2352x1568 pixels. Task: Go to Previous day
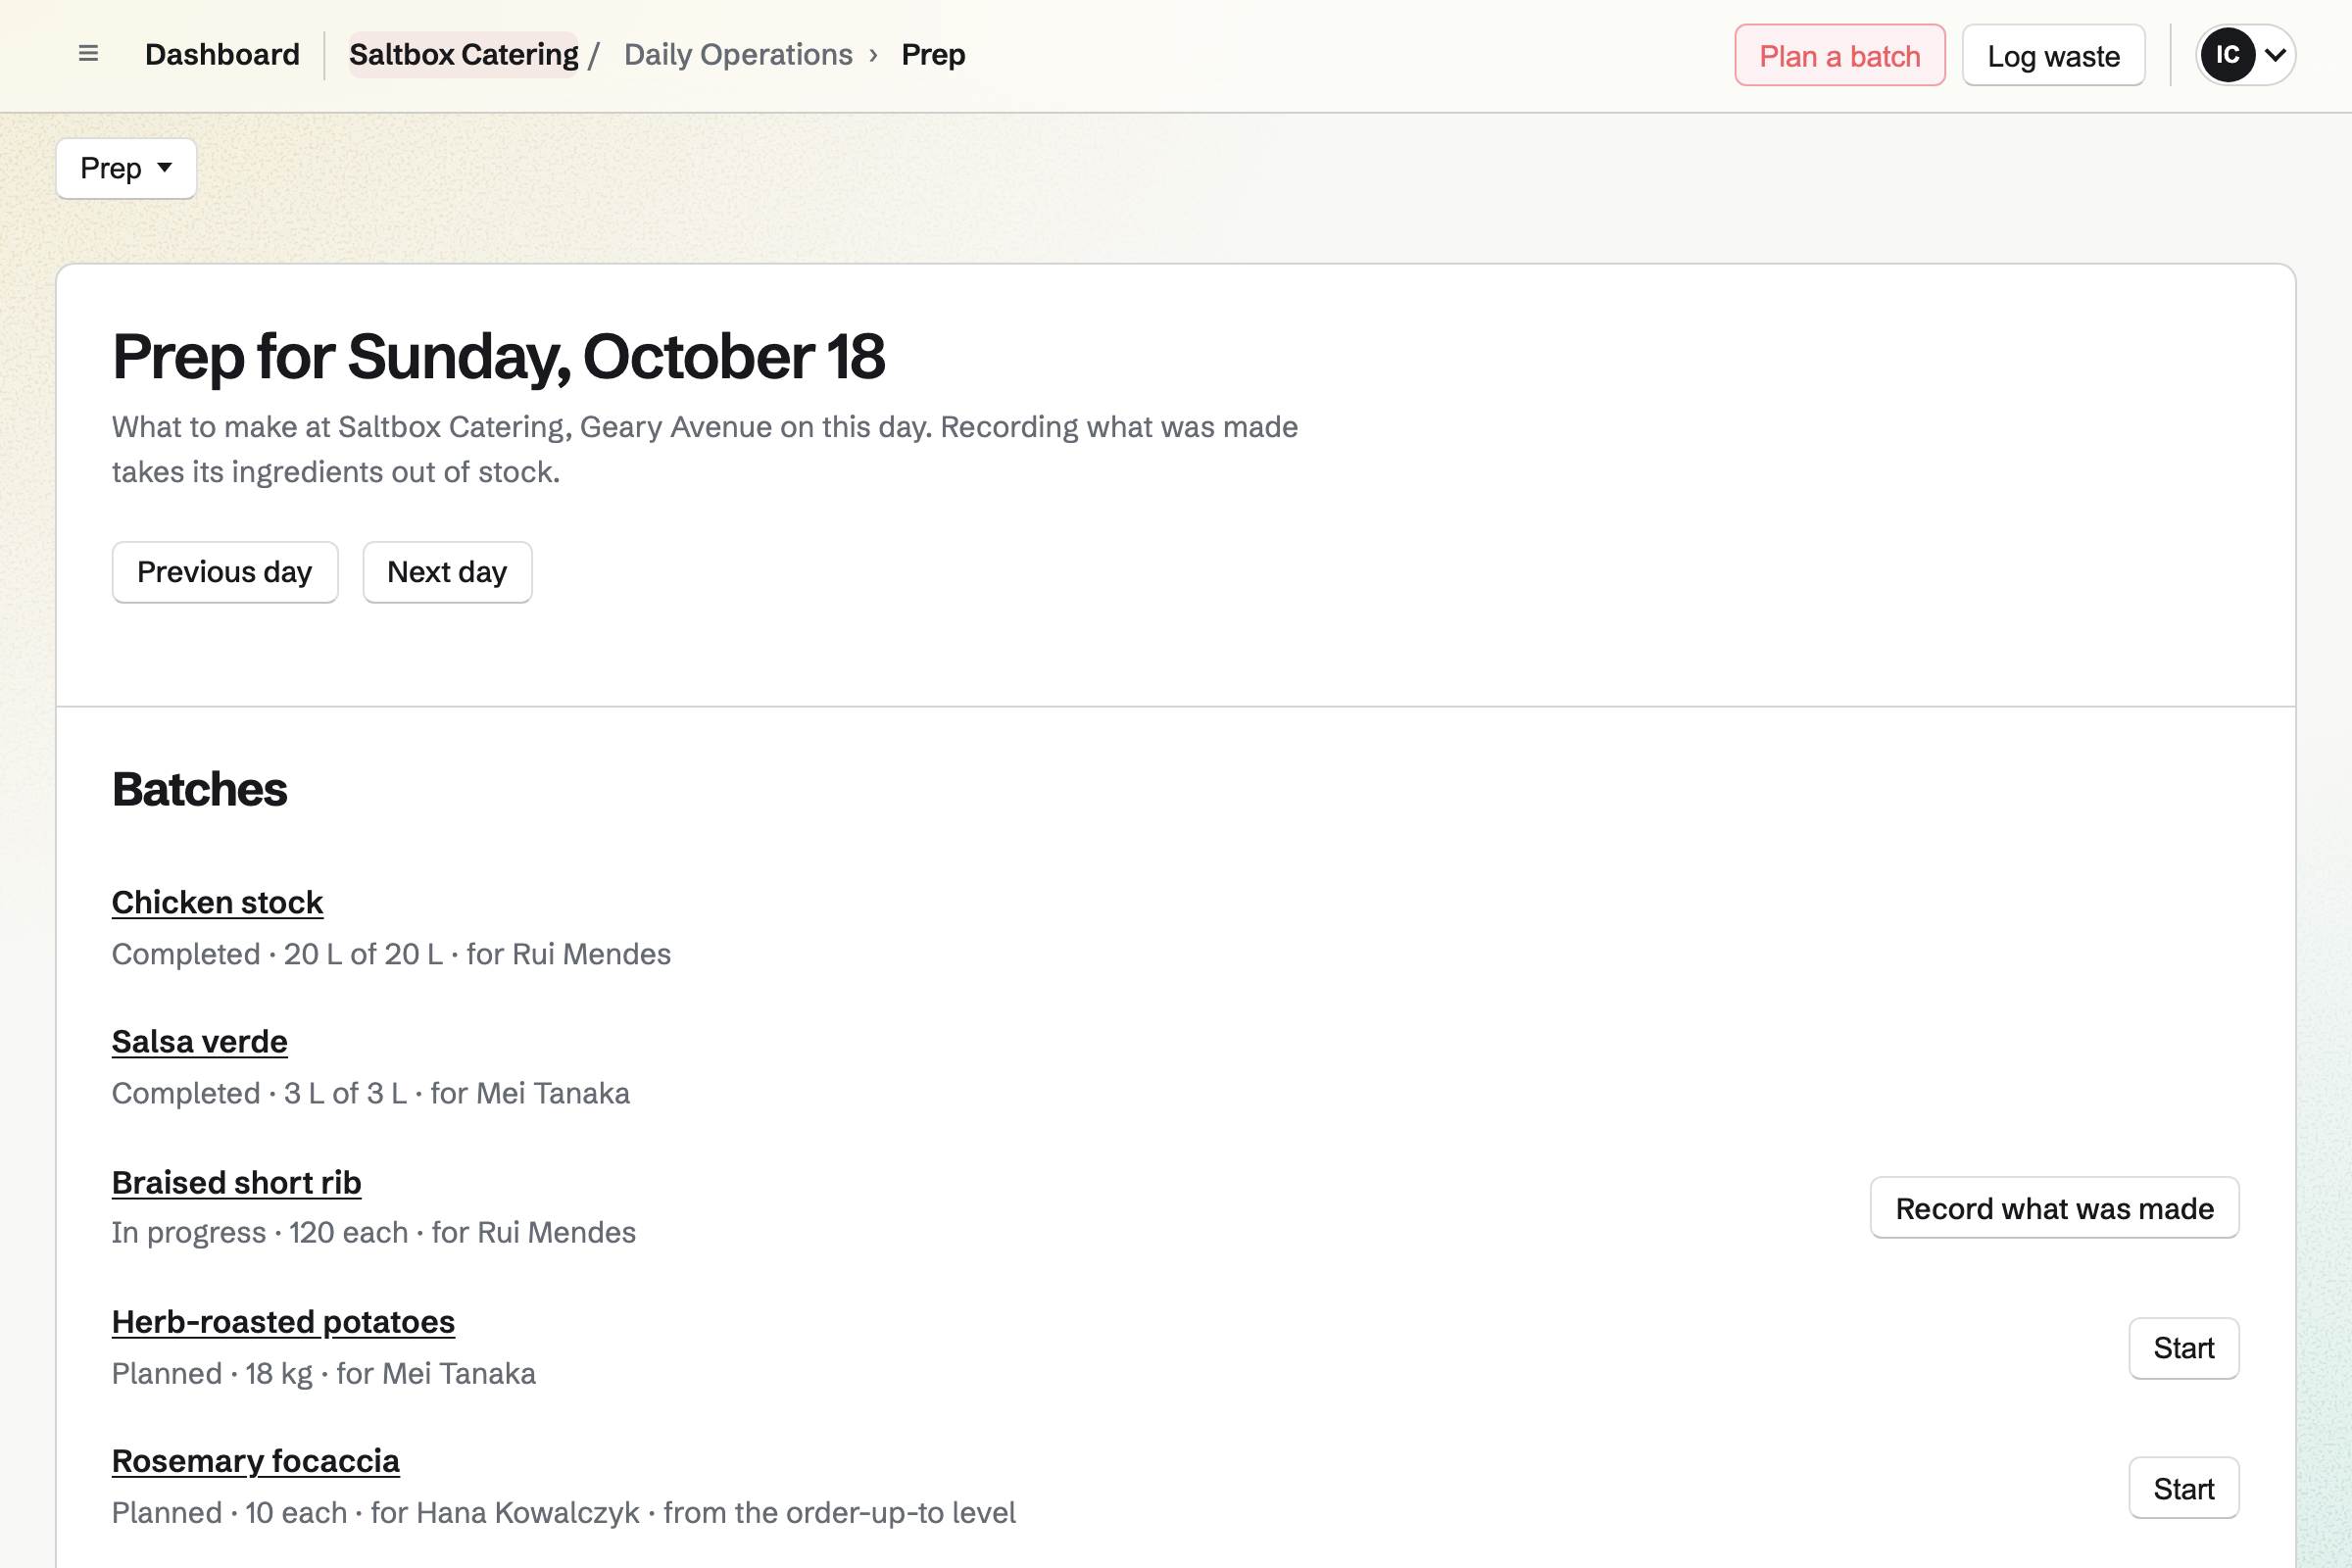click(225, 572)
